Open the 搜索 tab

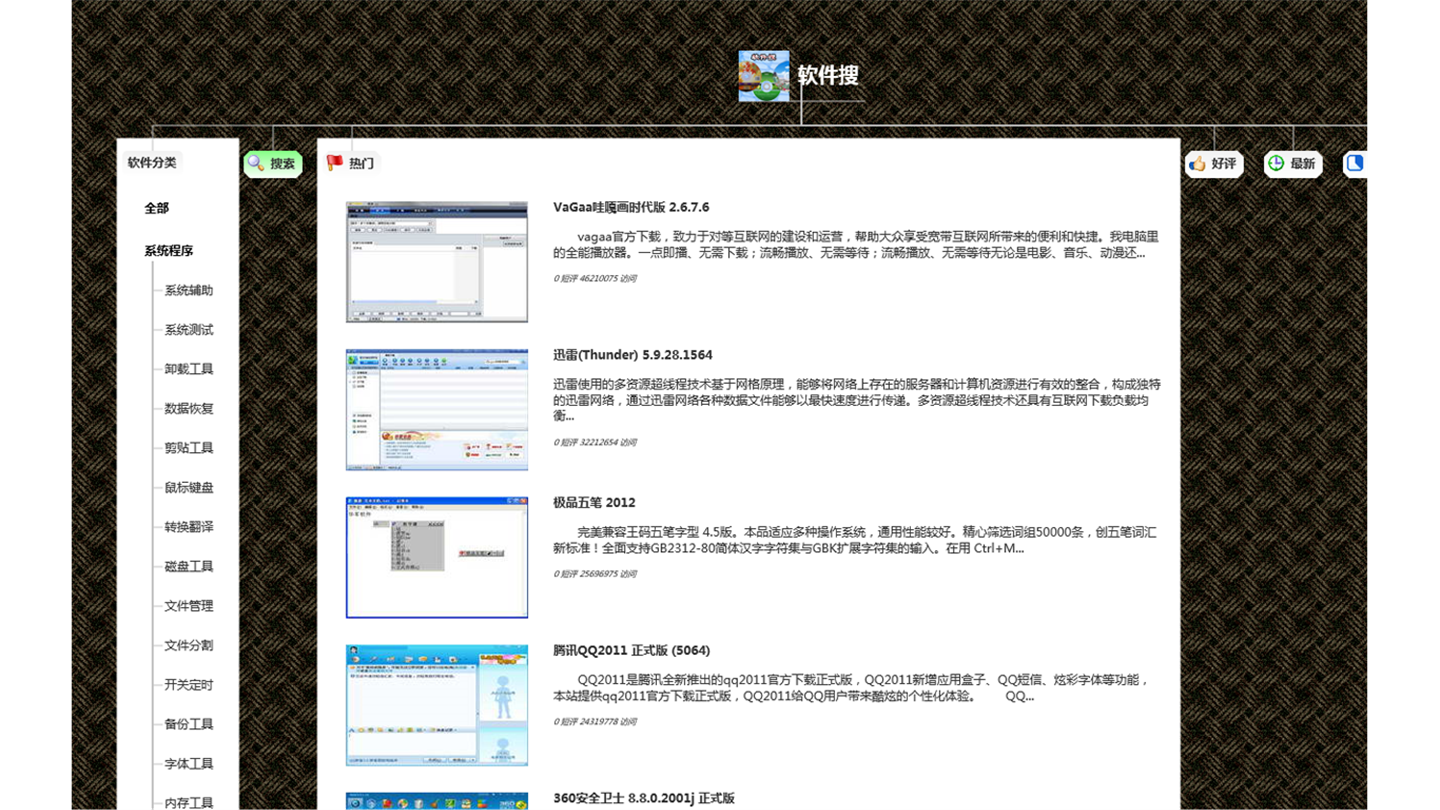point(273,163)
